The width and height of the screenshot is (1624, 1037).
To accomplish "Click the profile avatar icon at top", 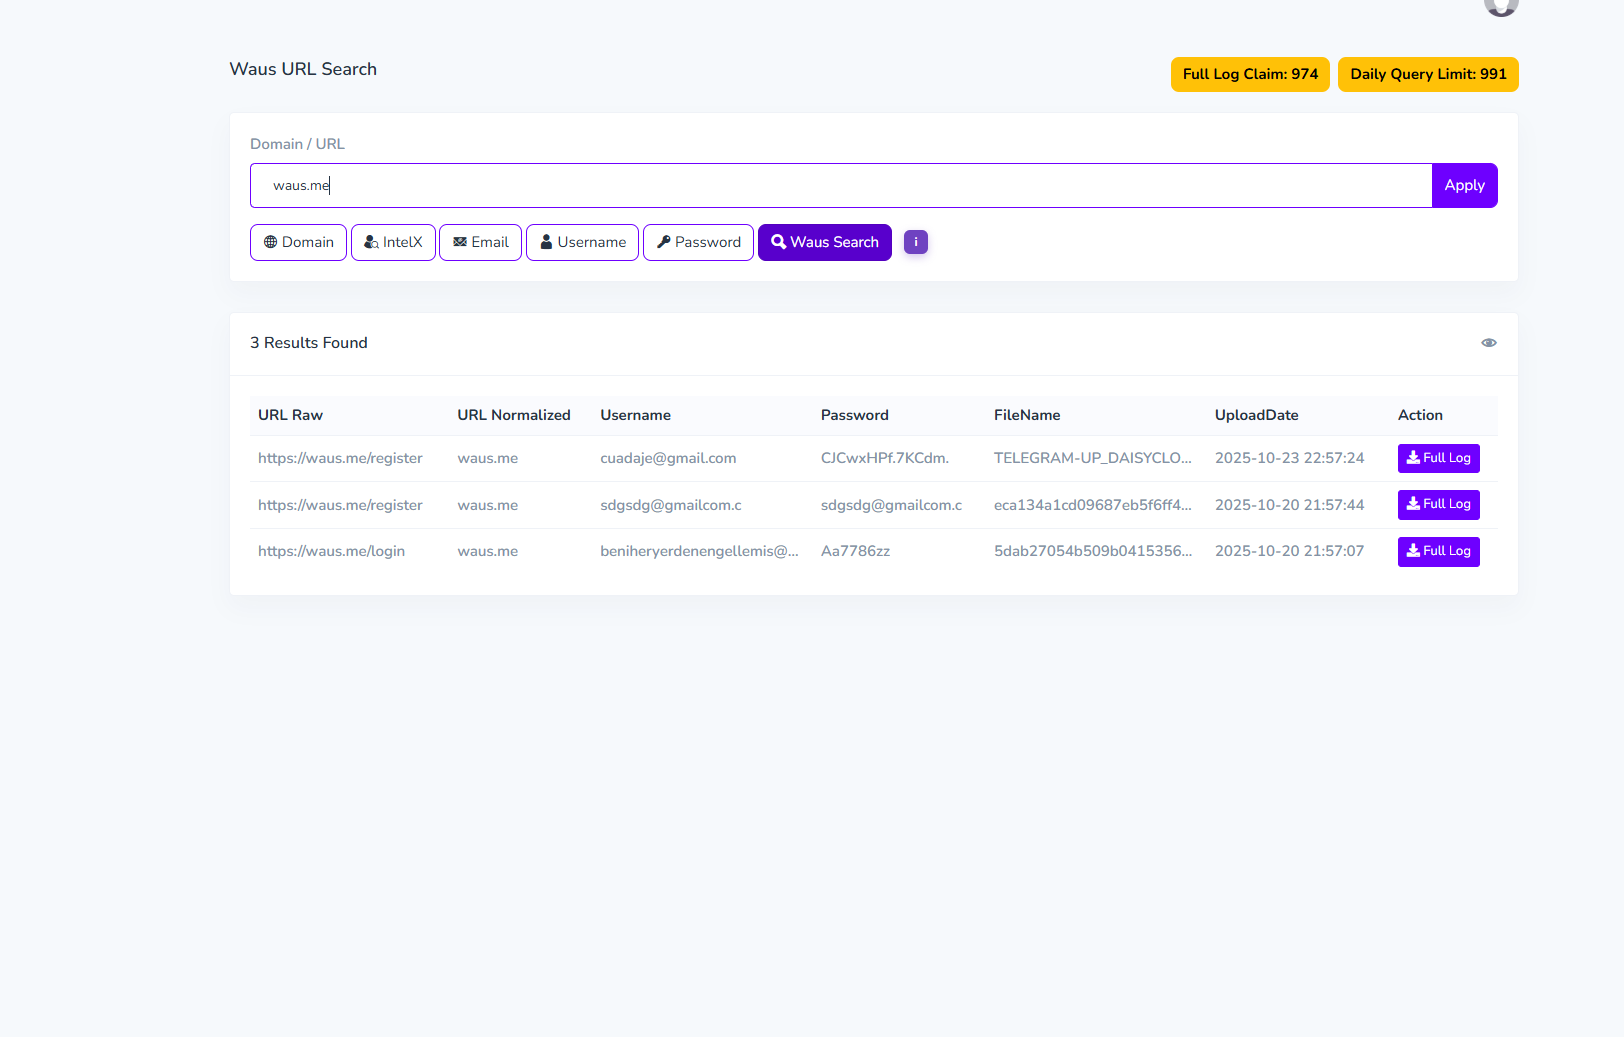I will pos(1501,8).
